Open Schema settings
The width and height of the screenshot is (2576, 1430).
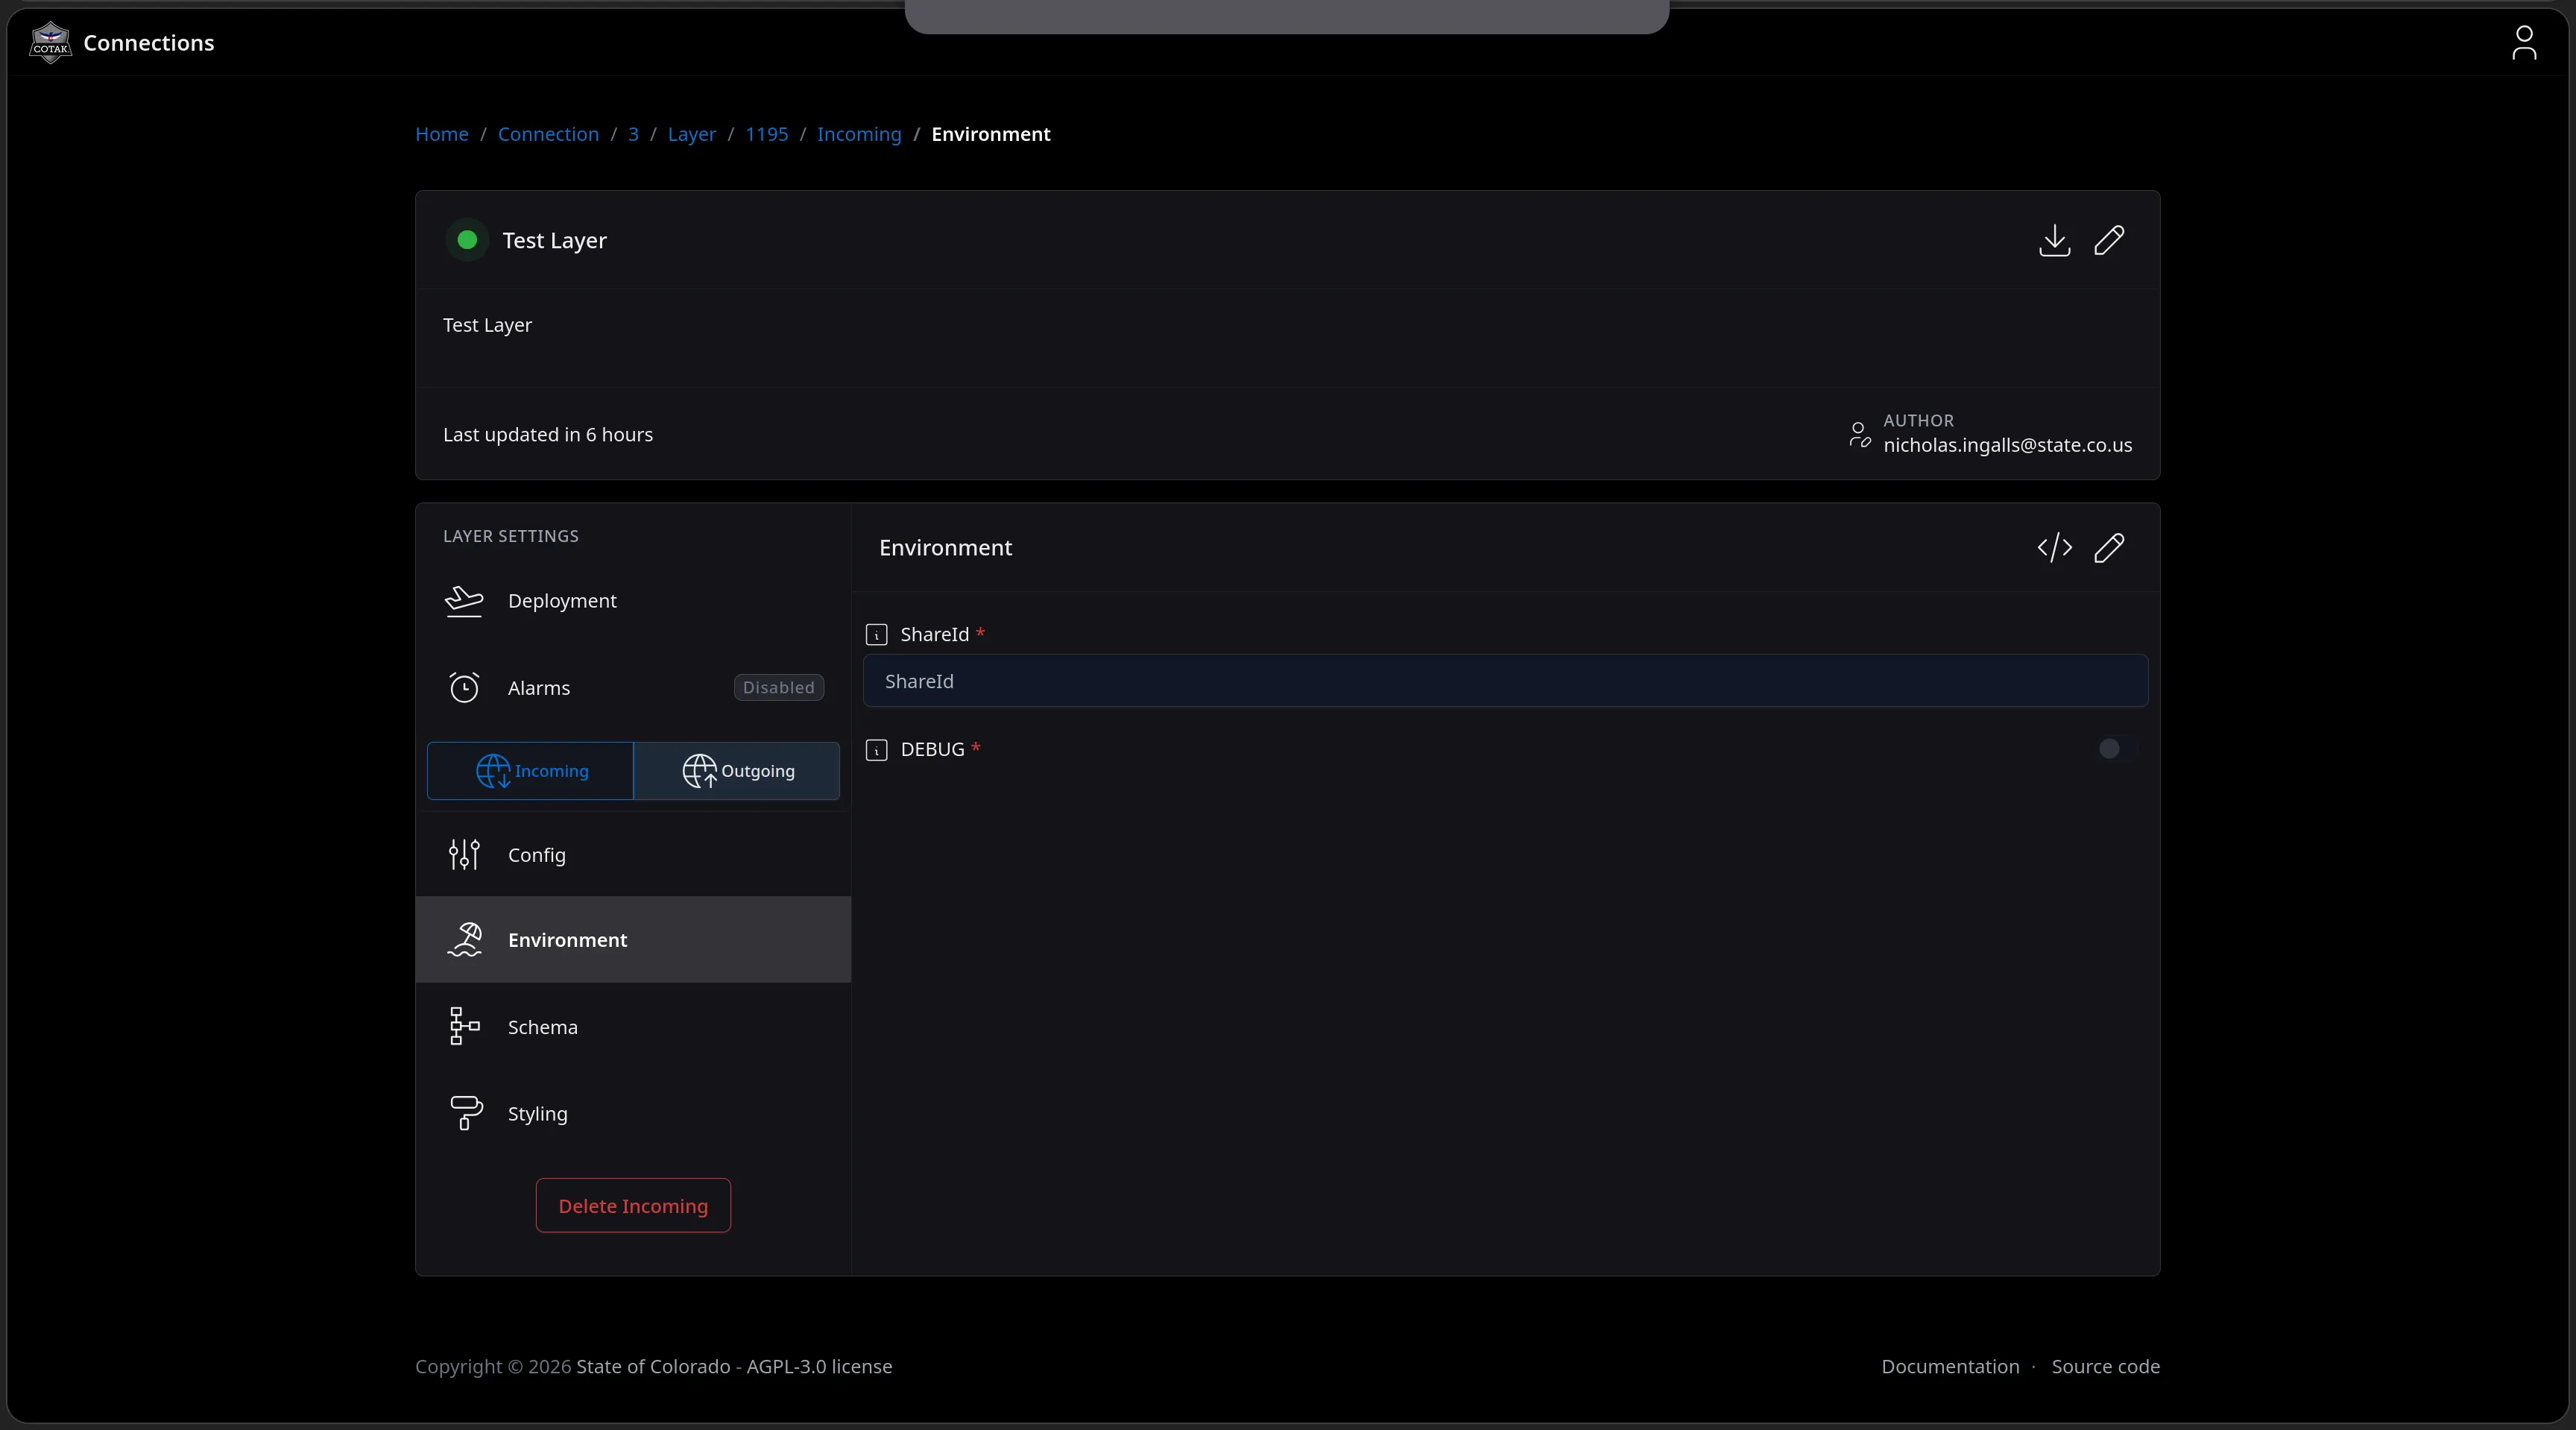pyautogui.click(x=633, y=1027)
